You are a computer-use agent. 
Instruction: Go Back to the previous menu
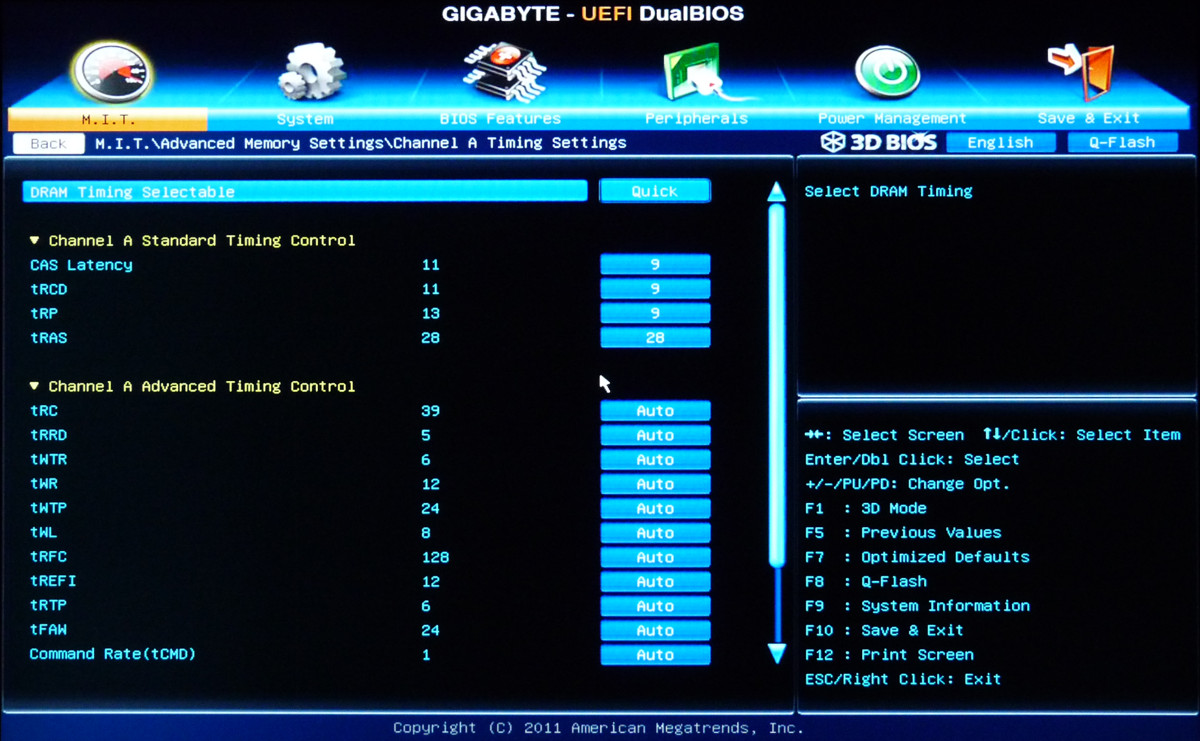coord(48,143)
